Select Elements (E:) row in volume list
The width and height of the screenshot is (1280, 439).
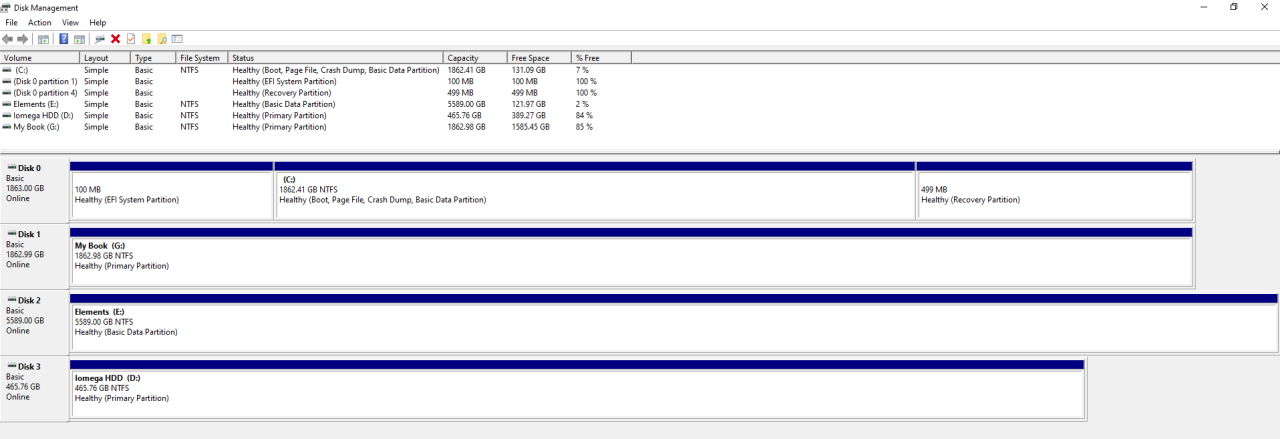36,104
